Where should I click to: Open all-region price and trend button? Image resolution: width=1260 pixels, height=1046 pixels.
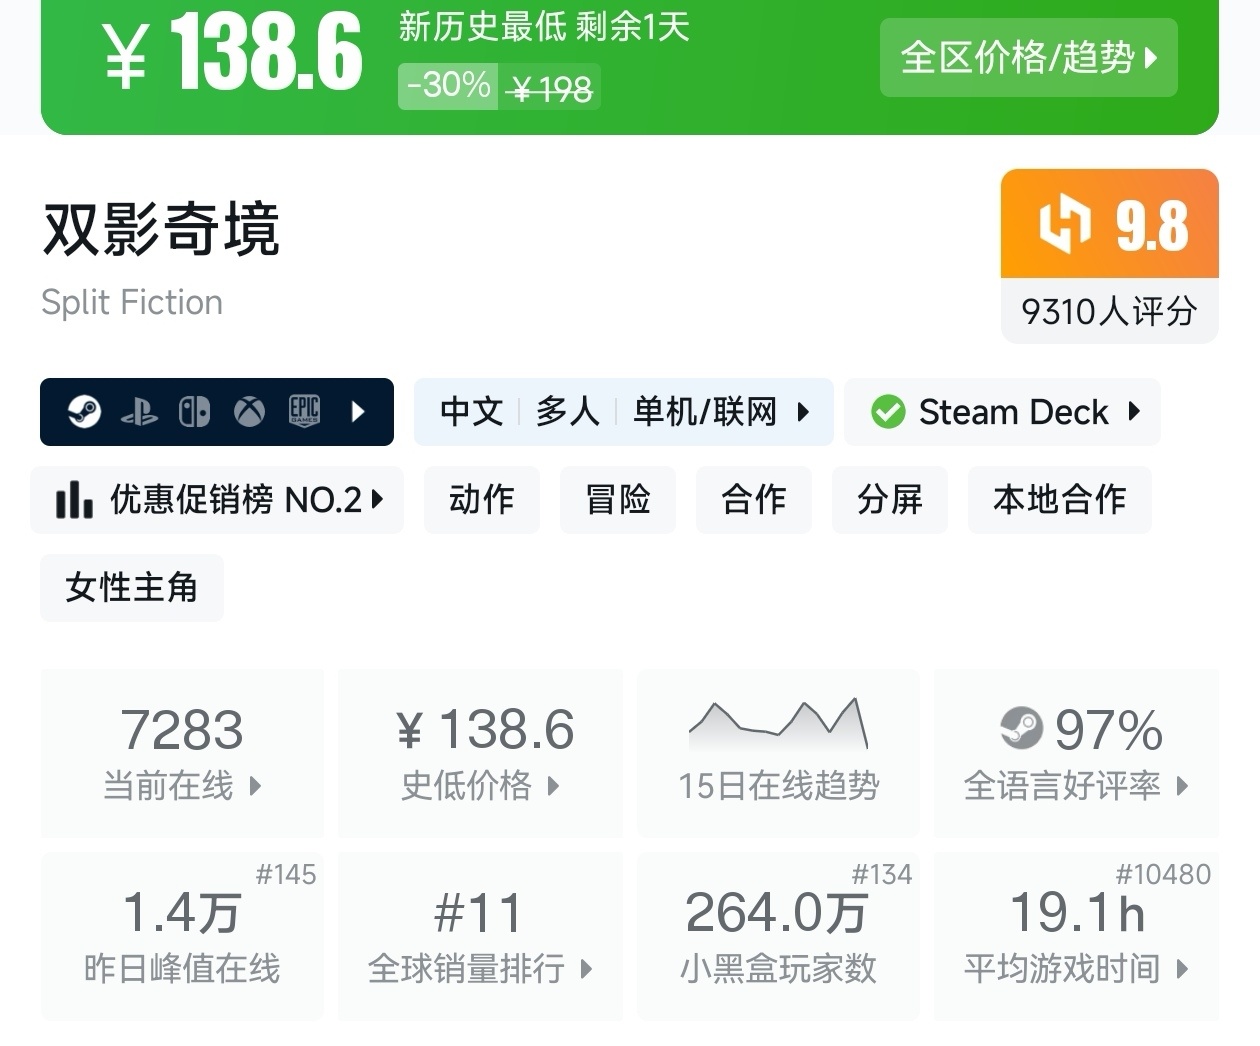(x=1028, y=58)
